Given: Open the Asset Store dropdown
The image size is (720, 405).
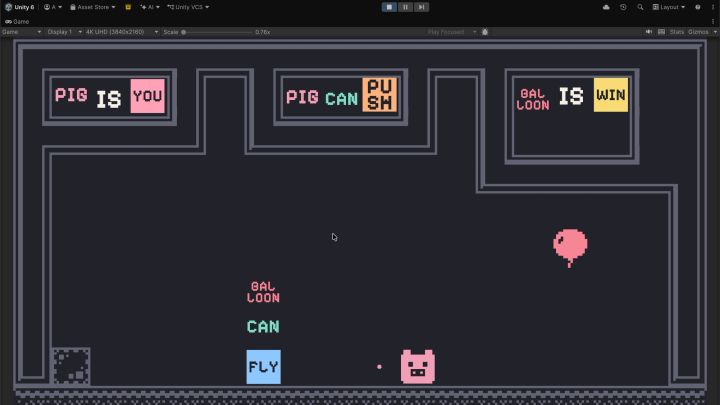Looking at the screenshot, I should coord(93,7).
